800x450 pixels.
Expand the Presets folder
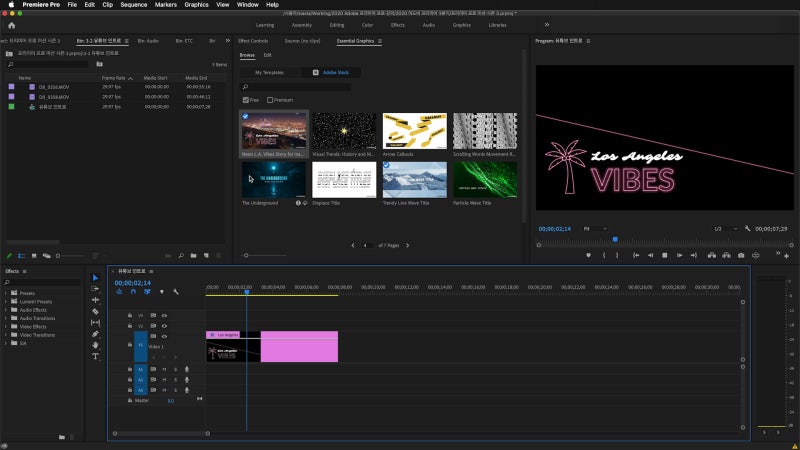(6, 293)
